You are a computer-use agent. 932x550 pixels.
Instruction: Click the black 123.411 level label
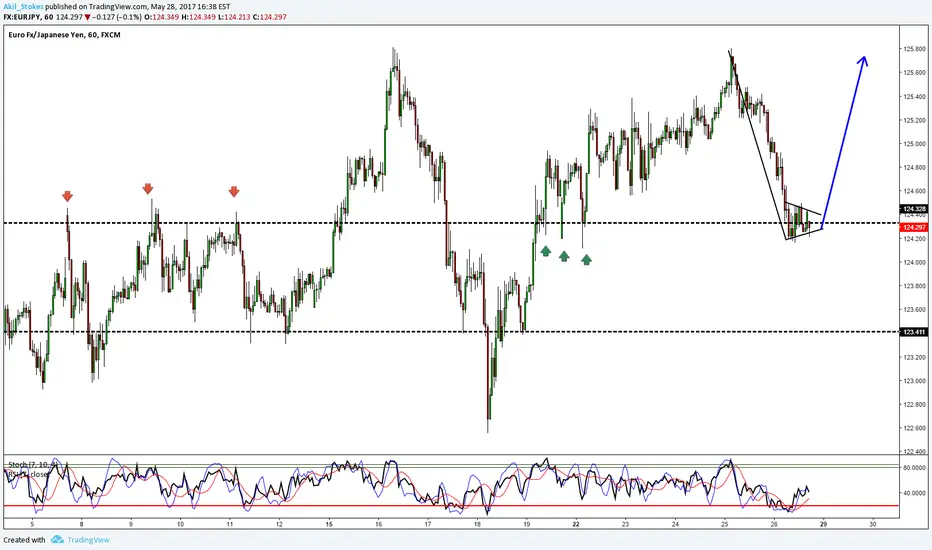click(x=914, y=332)
